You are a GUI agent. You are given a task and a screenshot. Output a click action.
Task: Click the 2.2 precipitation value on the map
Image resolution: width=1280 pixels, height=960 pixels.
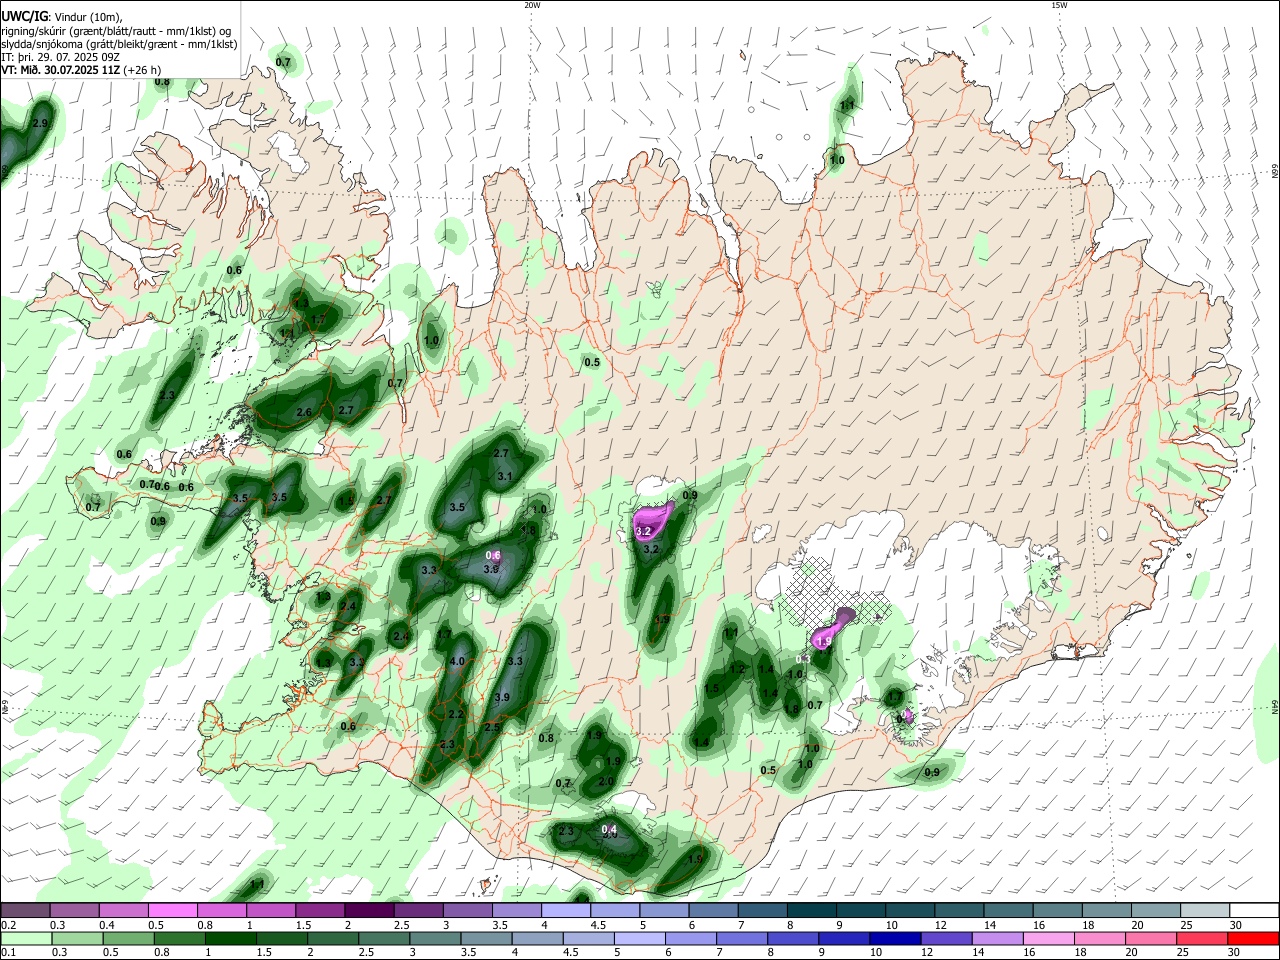click(456, 714)
